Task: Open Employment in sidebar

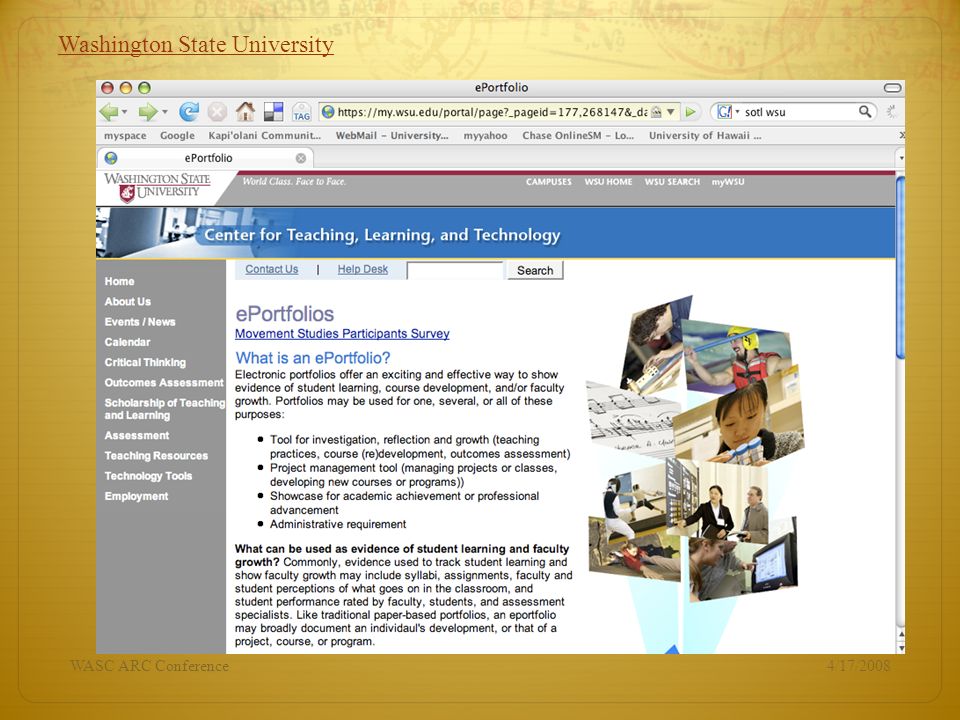Action: (136, 496)
